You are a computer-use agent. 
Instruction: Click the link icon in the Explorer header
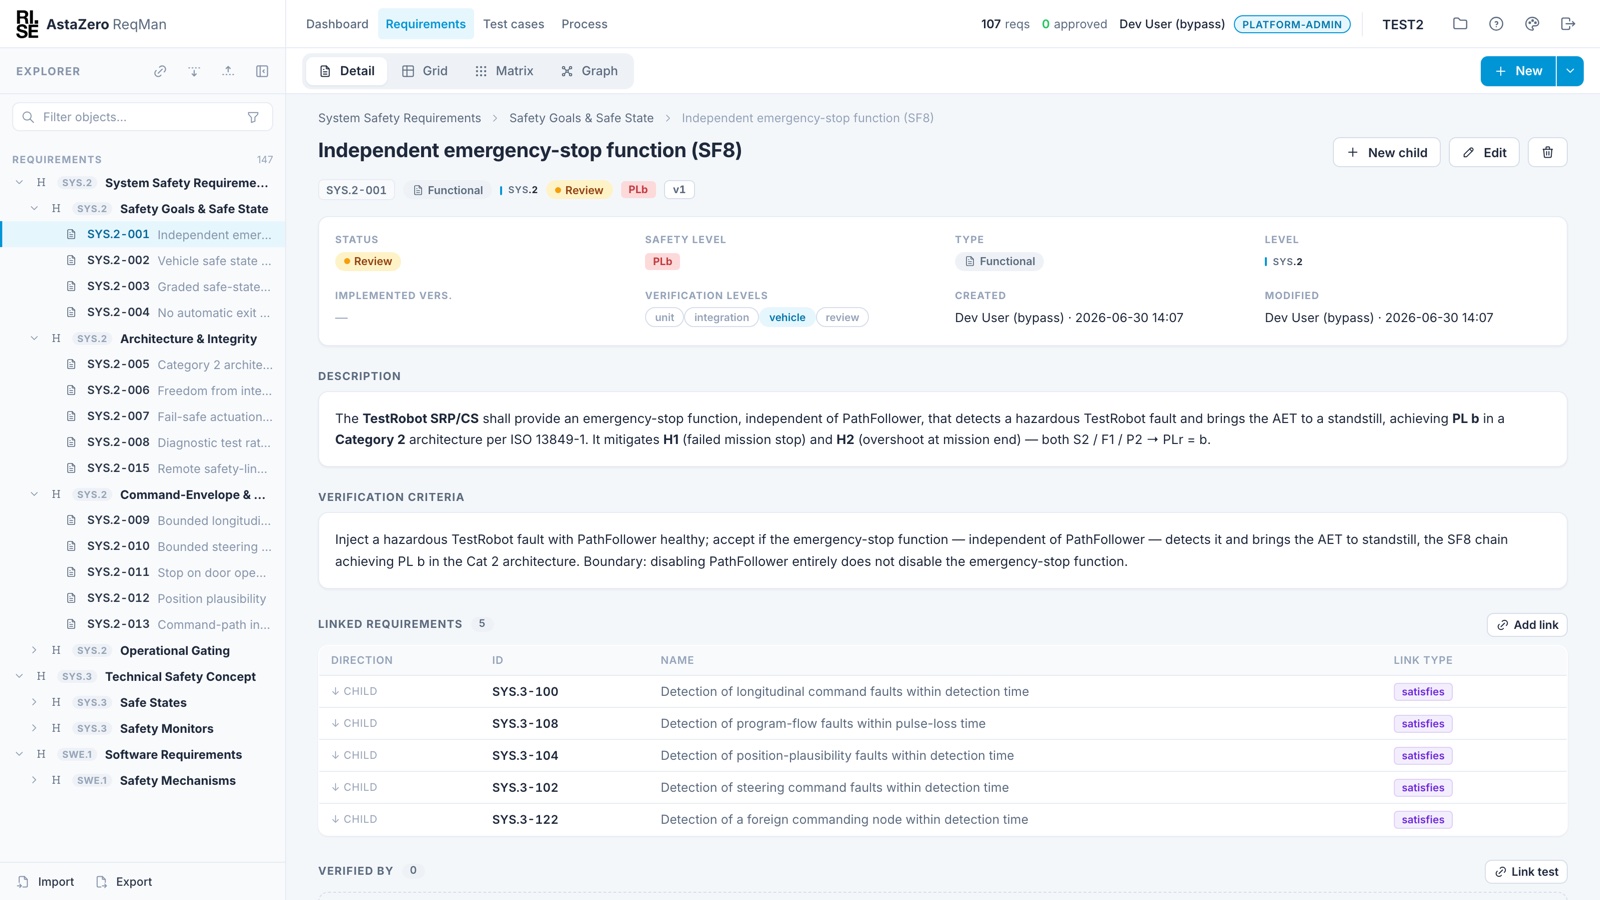(x=160, y=71)
